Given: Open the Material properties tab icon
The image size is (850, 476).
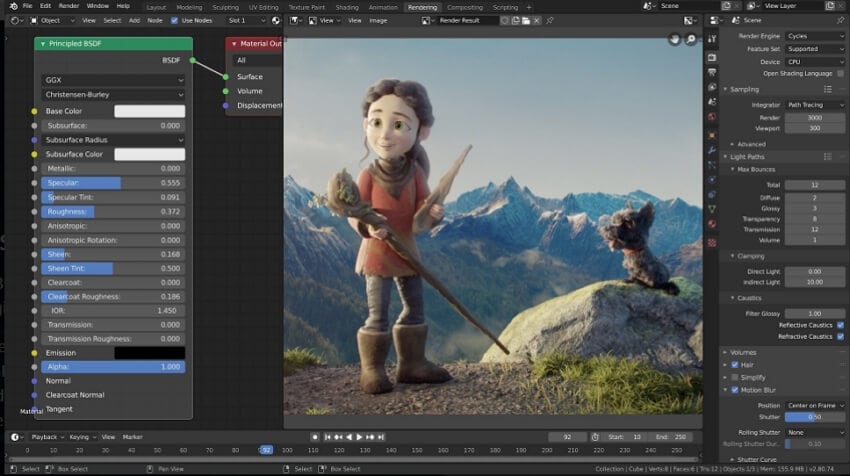Looking at the screenshot, I should 712,224.
